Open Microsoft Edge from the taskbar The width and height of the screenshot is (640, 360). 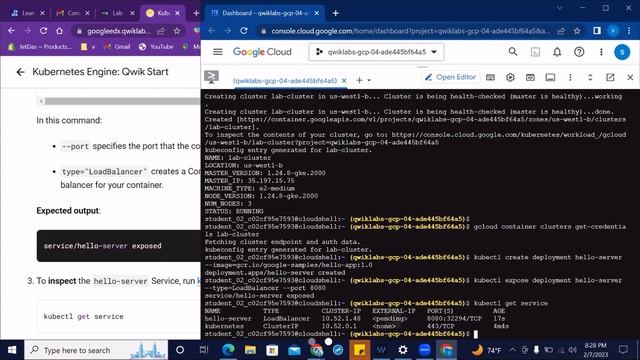pos(229,350)
